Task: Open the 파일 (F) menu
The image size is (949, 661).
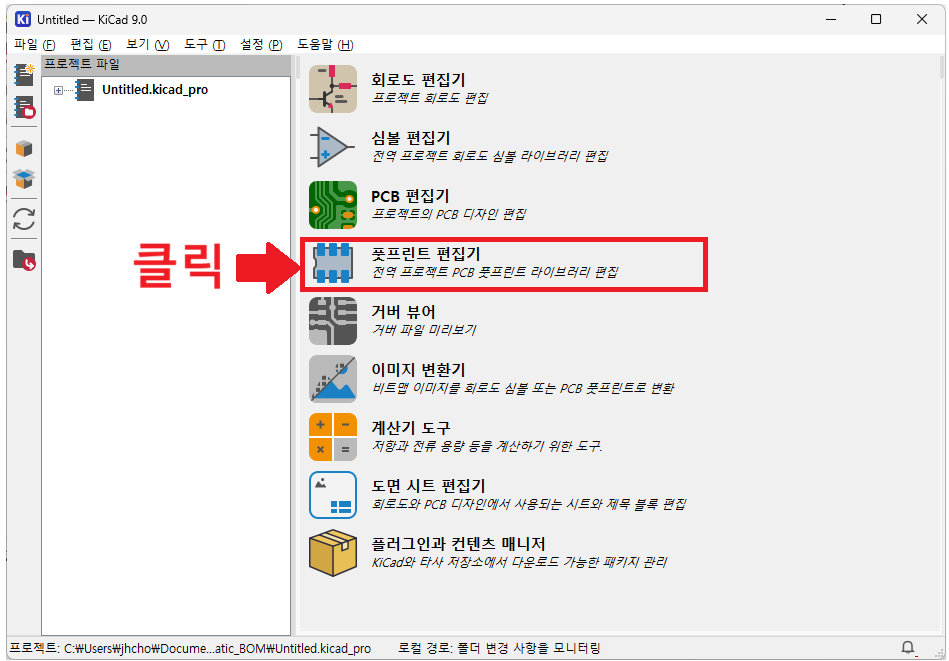Action: 34,45
